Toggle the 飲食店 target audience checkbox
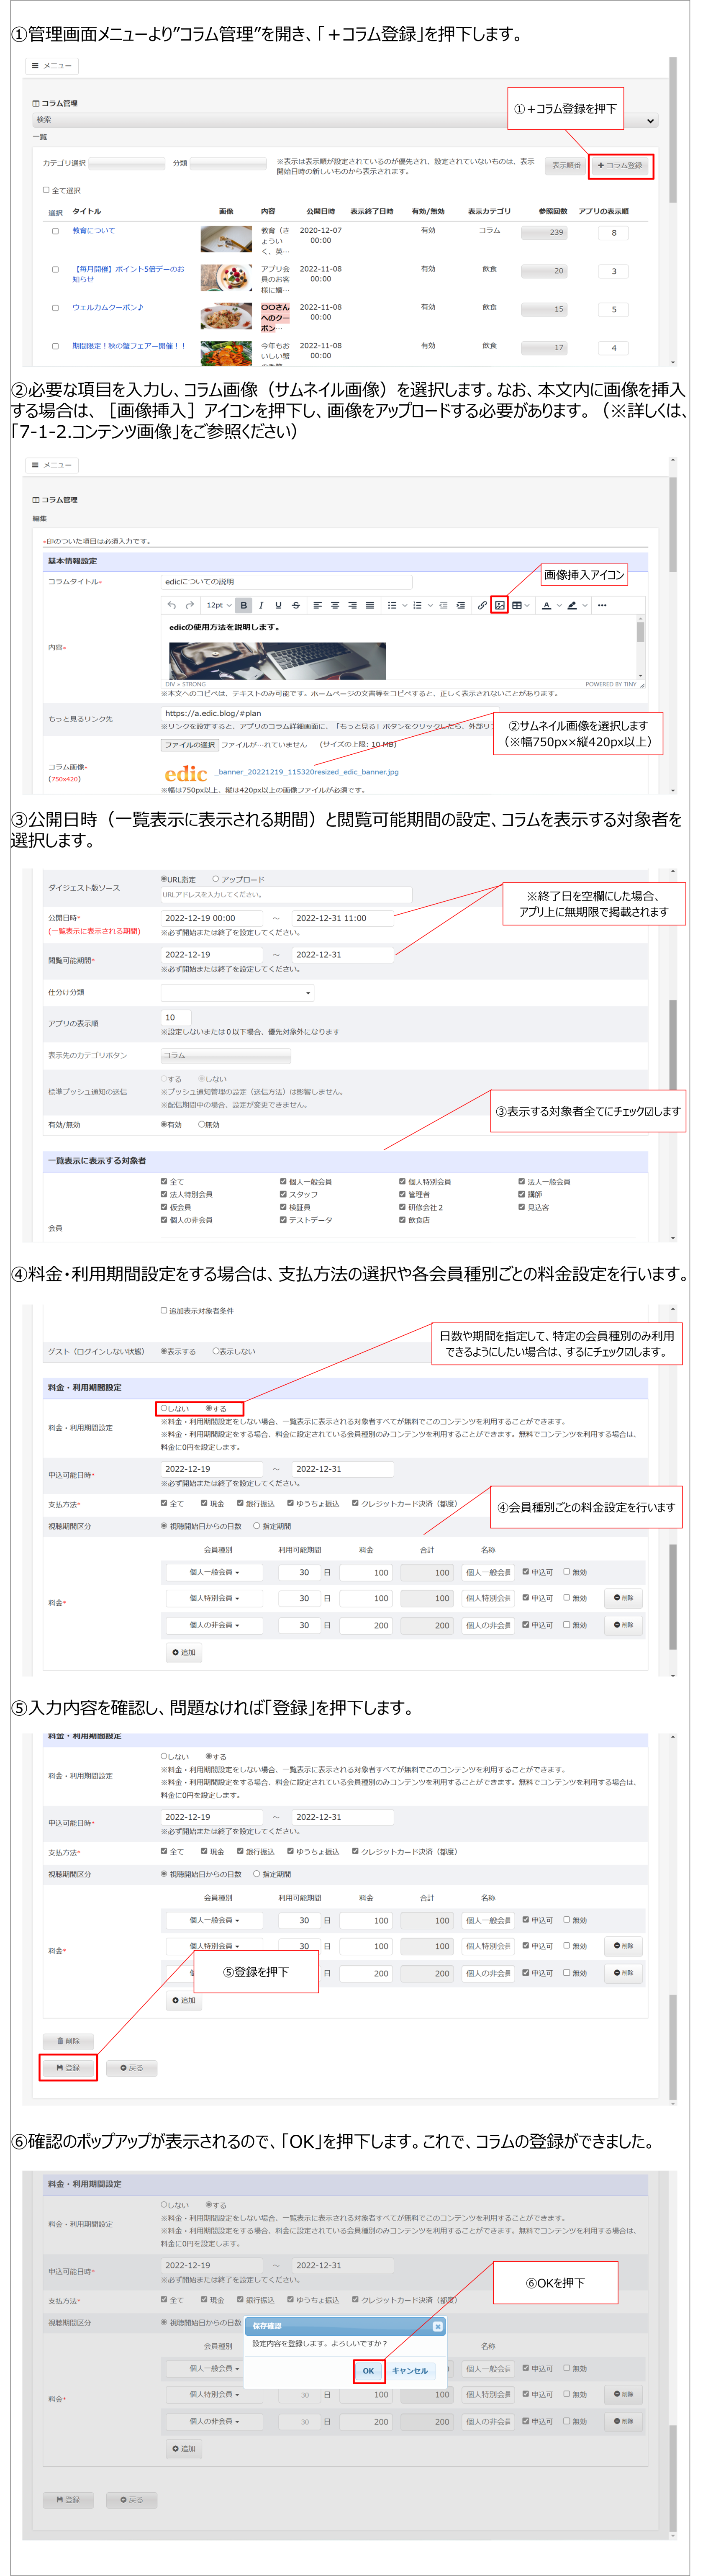The height and width of the screenshot is (2576, 703). pos(402,1220)
